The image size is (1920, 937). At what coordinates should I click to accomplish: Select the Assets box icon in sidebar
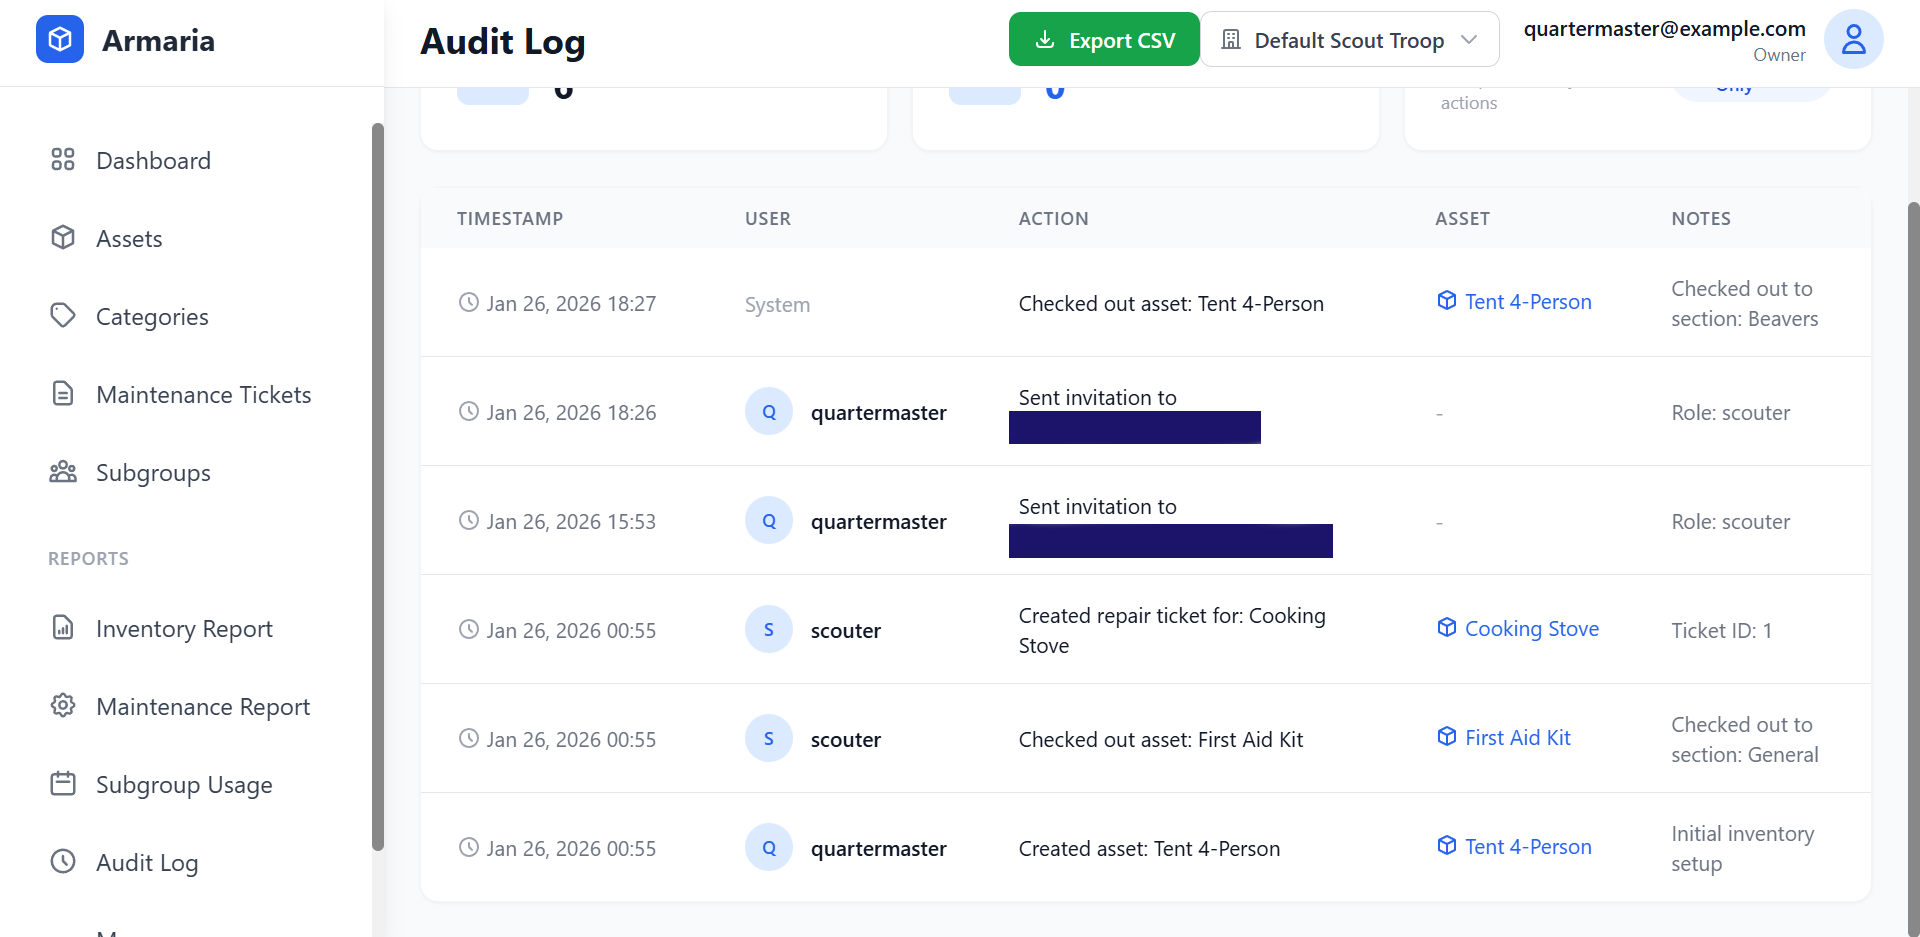63,238
